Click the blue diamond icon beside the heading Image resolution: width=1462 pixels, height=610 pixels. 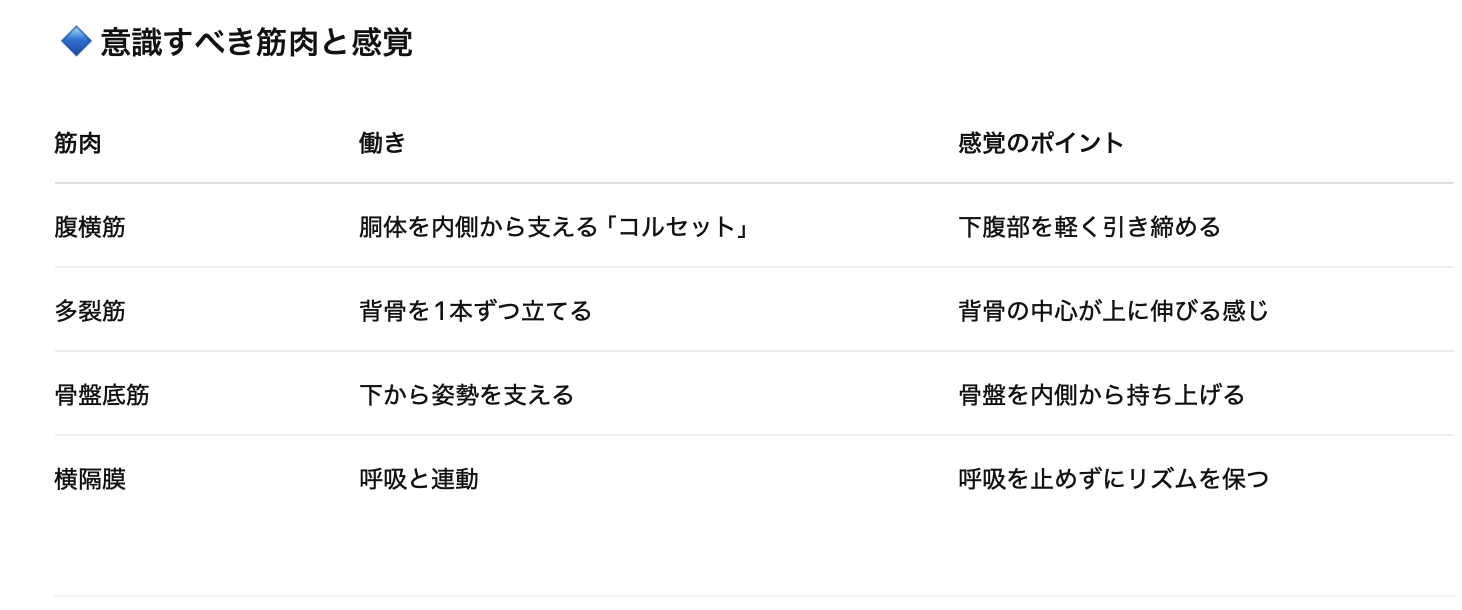(x=76, y=42)
